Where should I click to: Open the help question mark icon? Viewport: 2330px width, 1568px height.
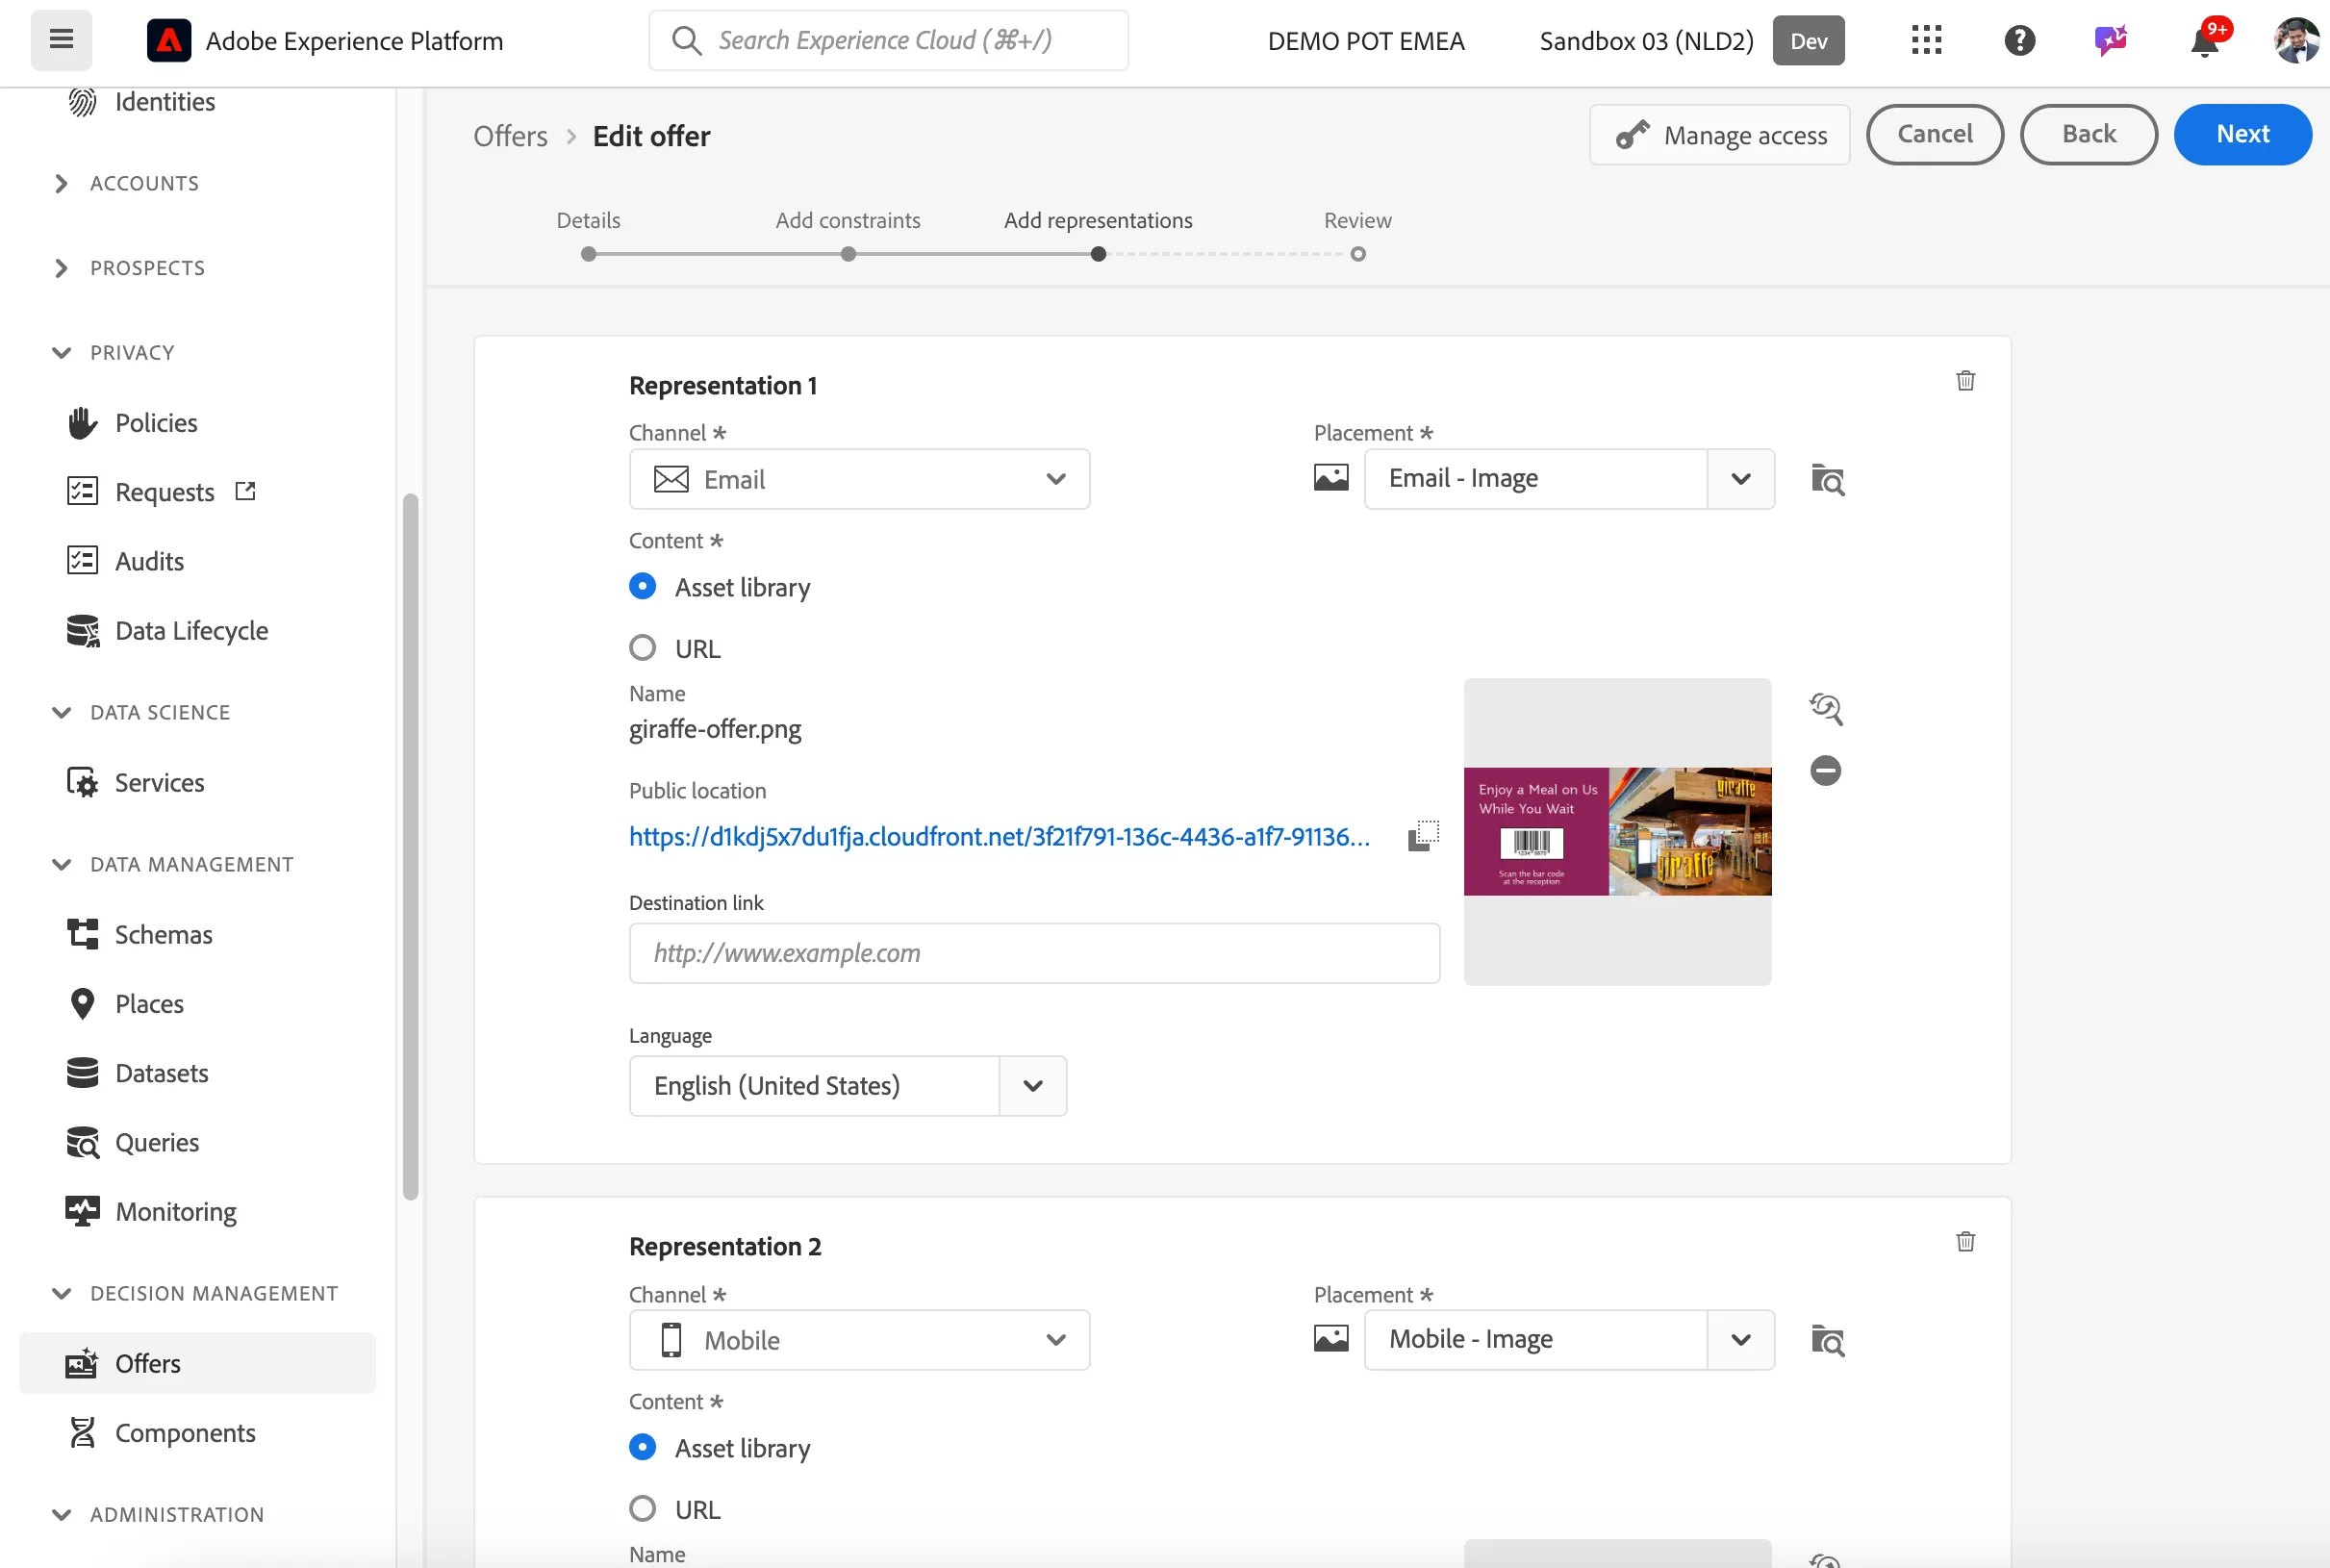click(2019, 40)
